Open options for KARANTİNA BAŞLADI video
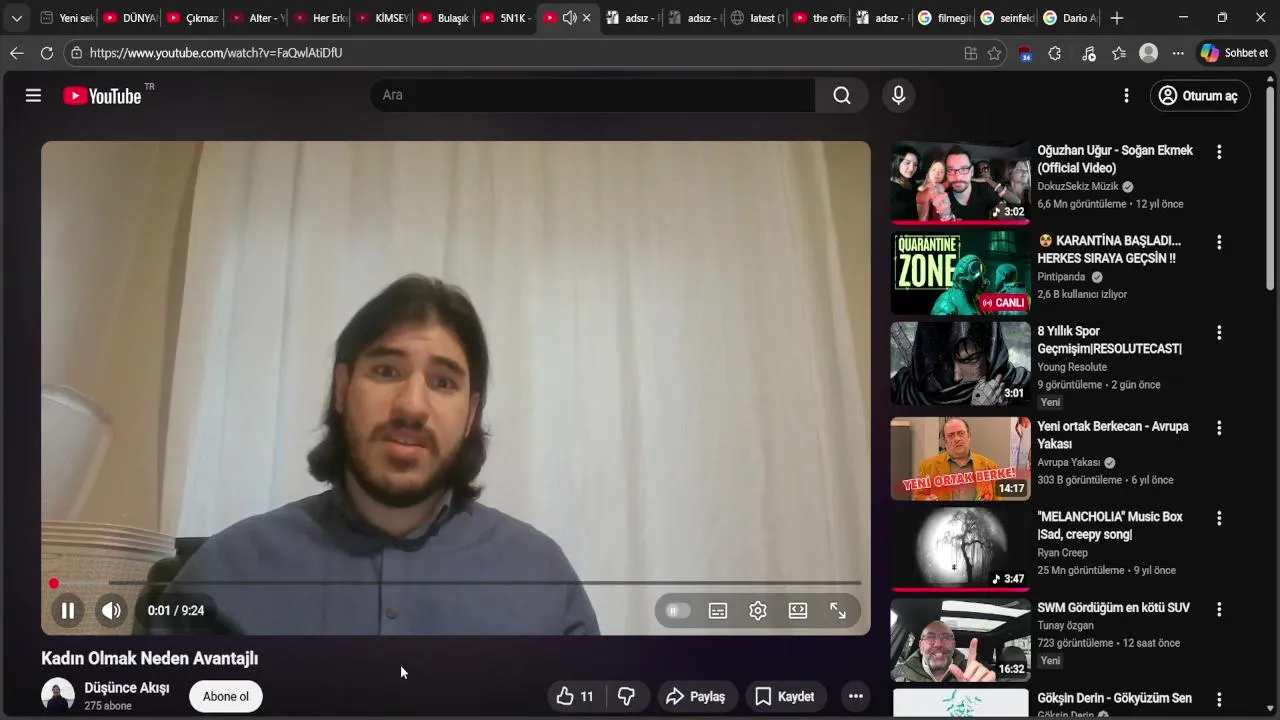 [1219, 242]
